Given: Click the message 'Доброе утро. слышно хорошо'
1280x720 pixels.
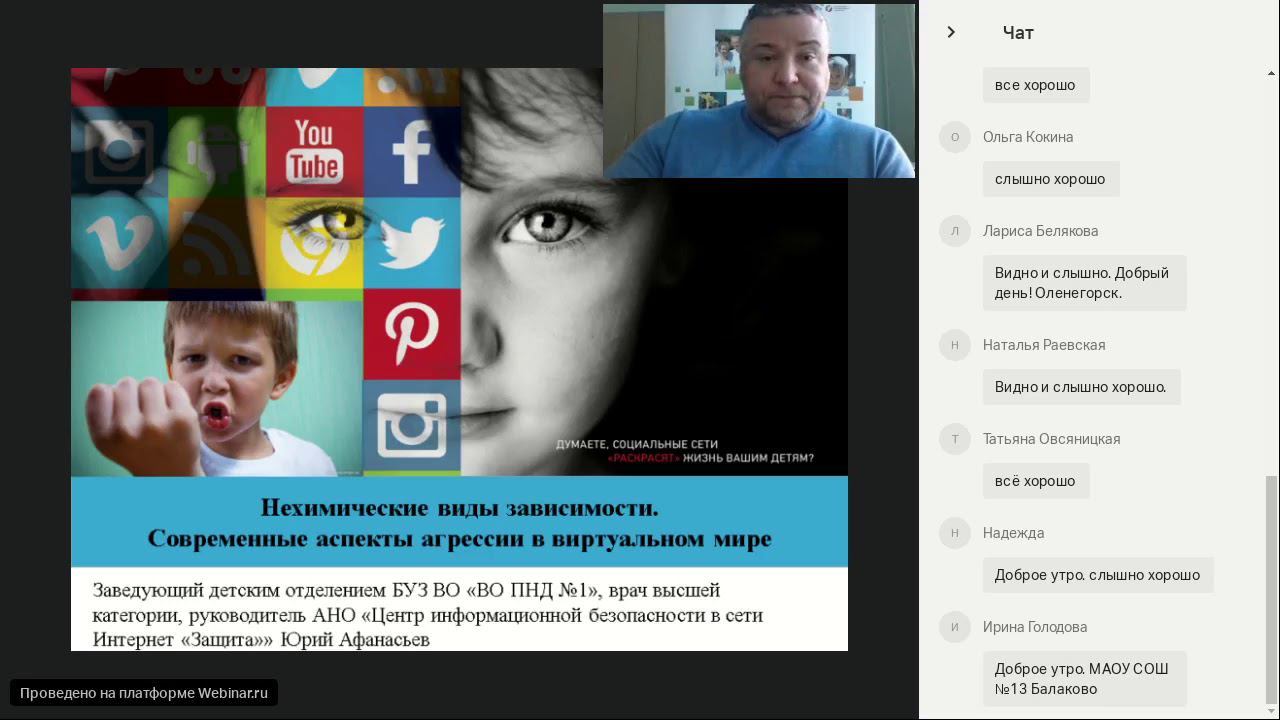Looking at the screenshot, I should (1098, 575).
